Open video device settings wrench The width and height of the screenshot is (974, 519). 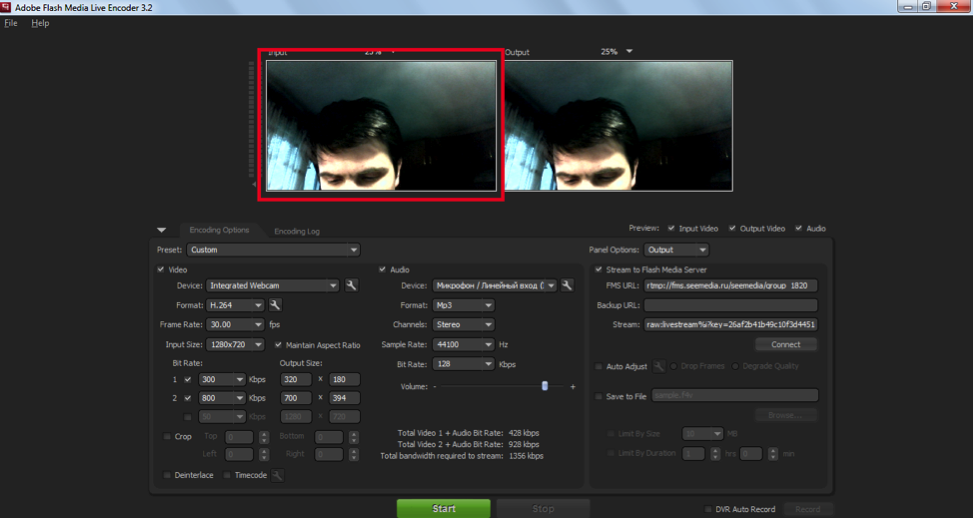tap(351, 286)
